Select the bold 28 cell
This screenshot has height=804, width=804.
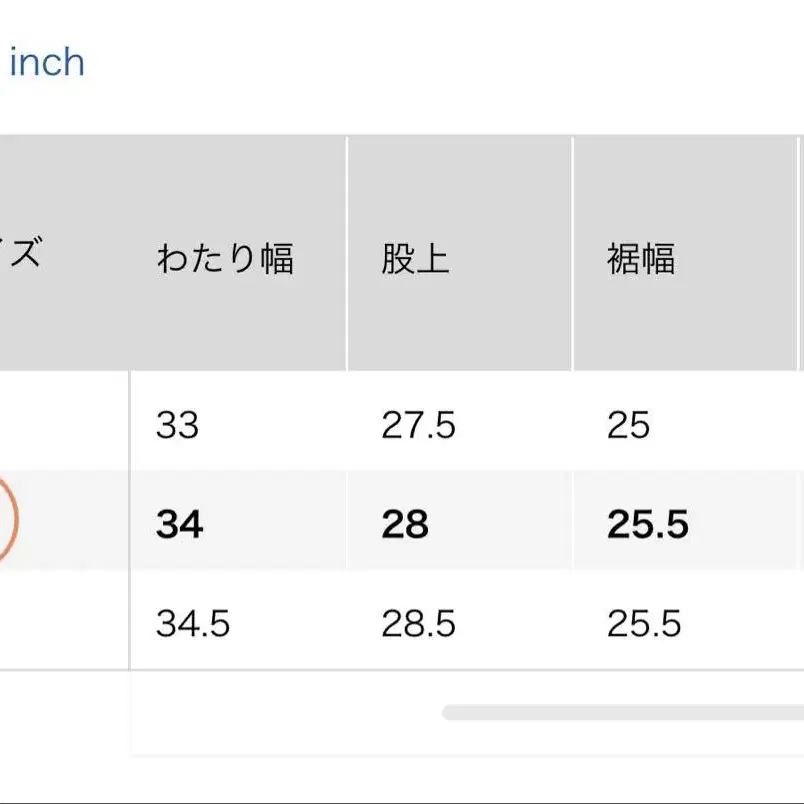click(x=405, y=524)
